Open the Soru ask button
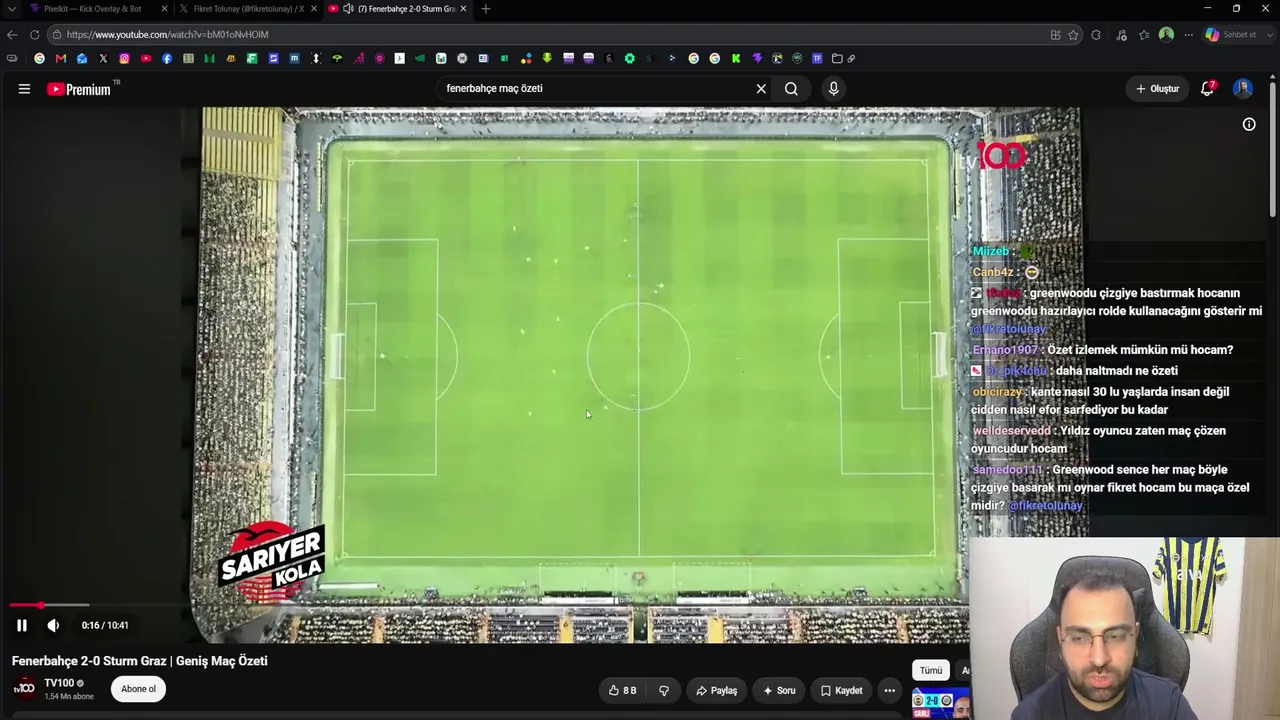The width and height of the screenshot is (1280, 720). [x=779, y=690]
